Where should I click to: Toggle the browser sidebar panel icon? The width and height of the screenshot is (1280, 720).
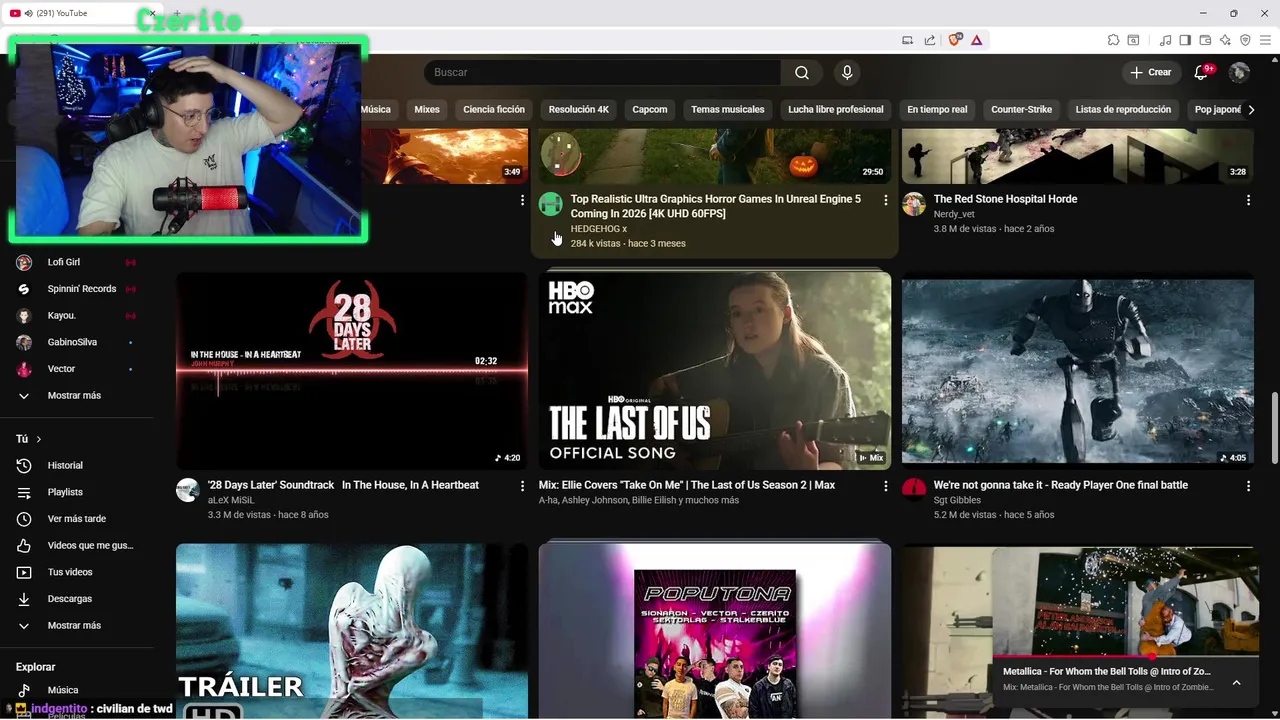(x=1185, y=40)
